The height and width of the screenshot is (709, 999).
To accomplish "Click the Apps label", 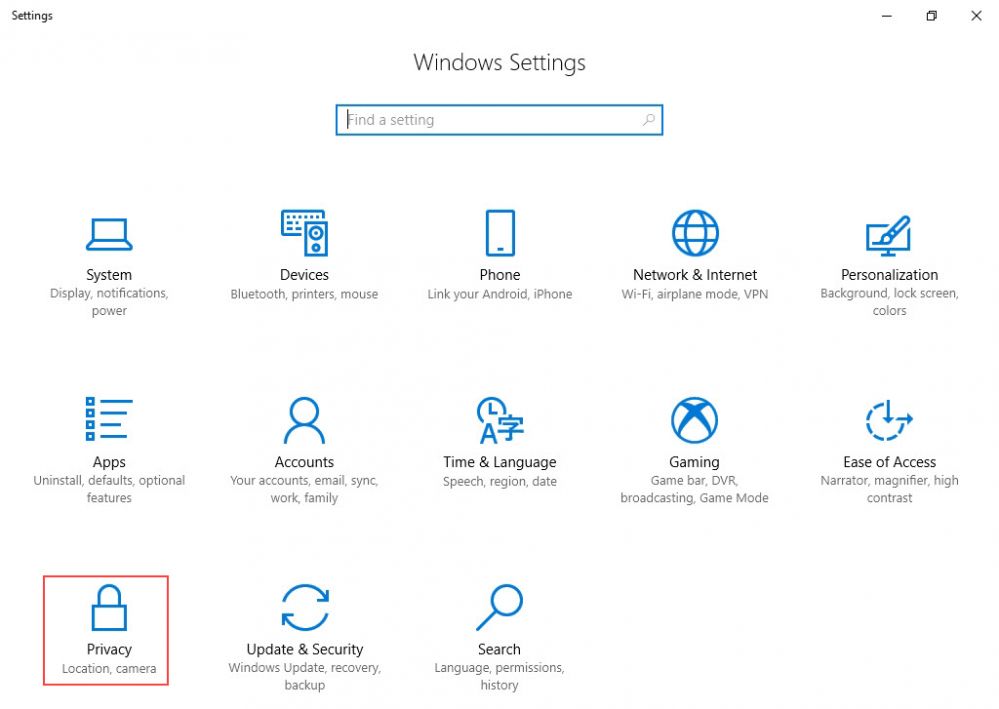I will (109, 462).
